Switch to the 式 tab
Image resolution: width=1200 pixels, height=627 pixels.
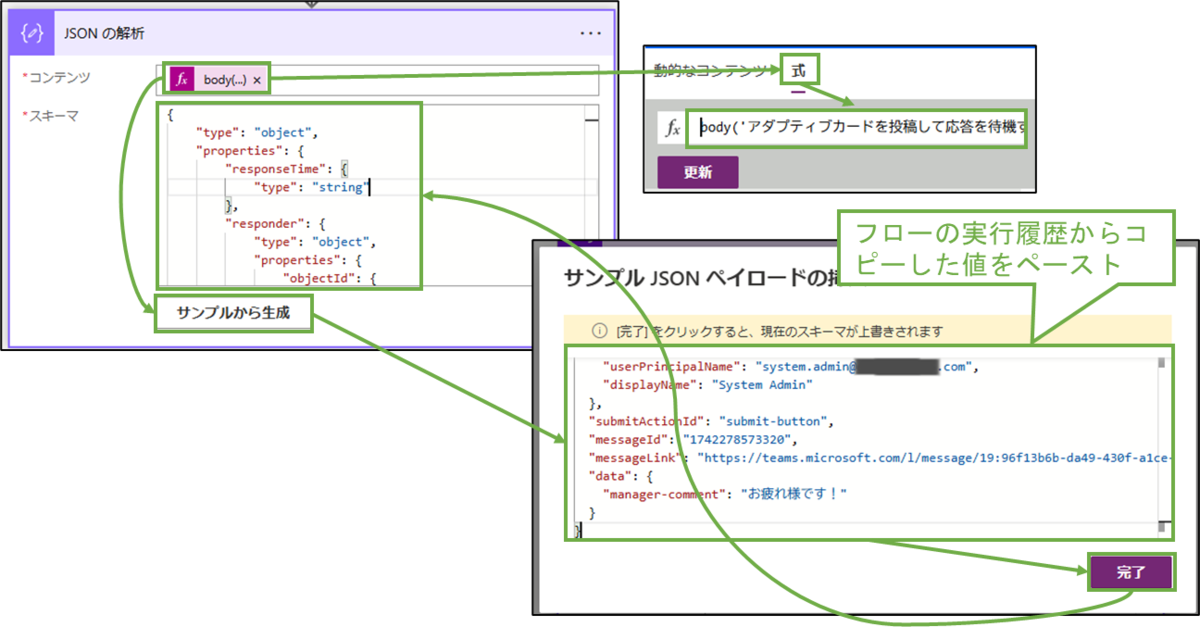(x=798, y=70)
